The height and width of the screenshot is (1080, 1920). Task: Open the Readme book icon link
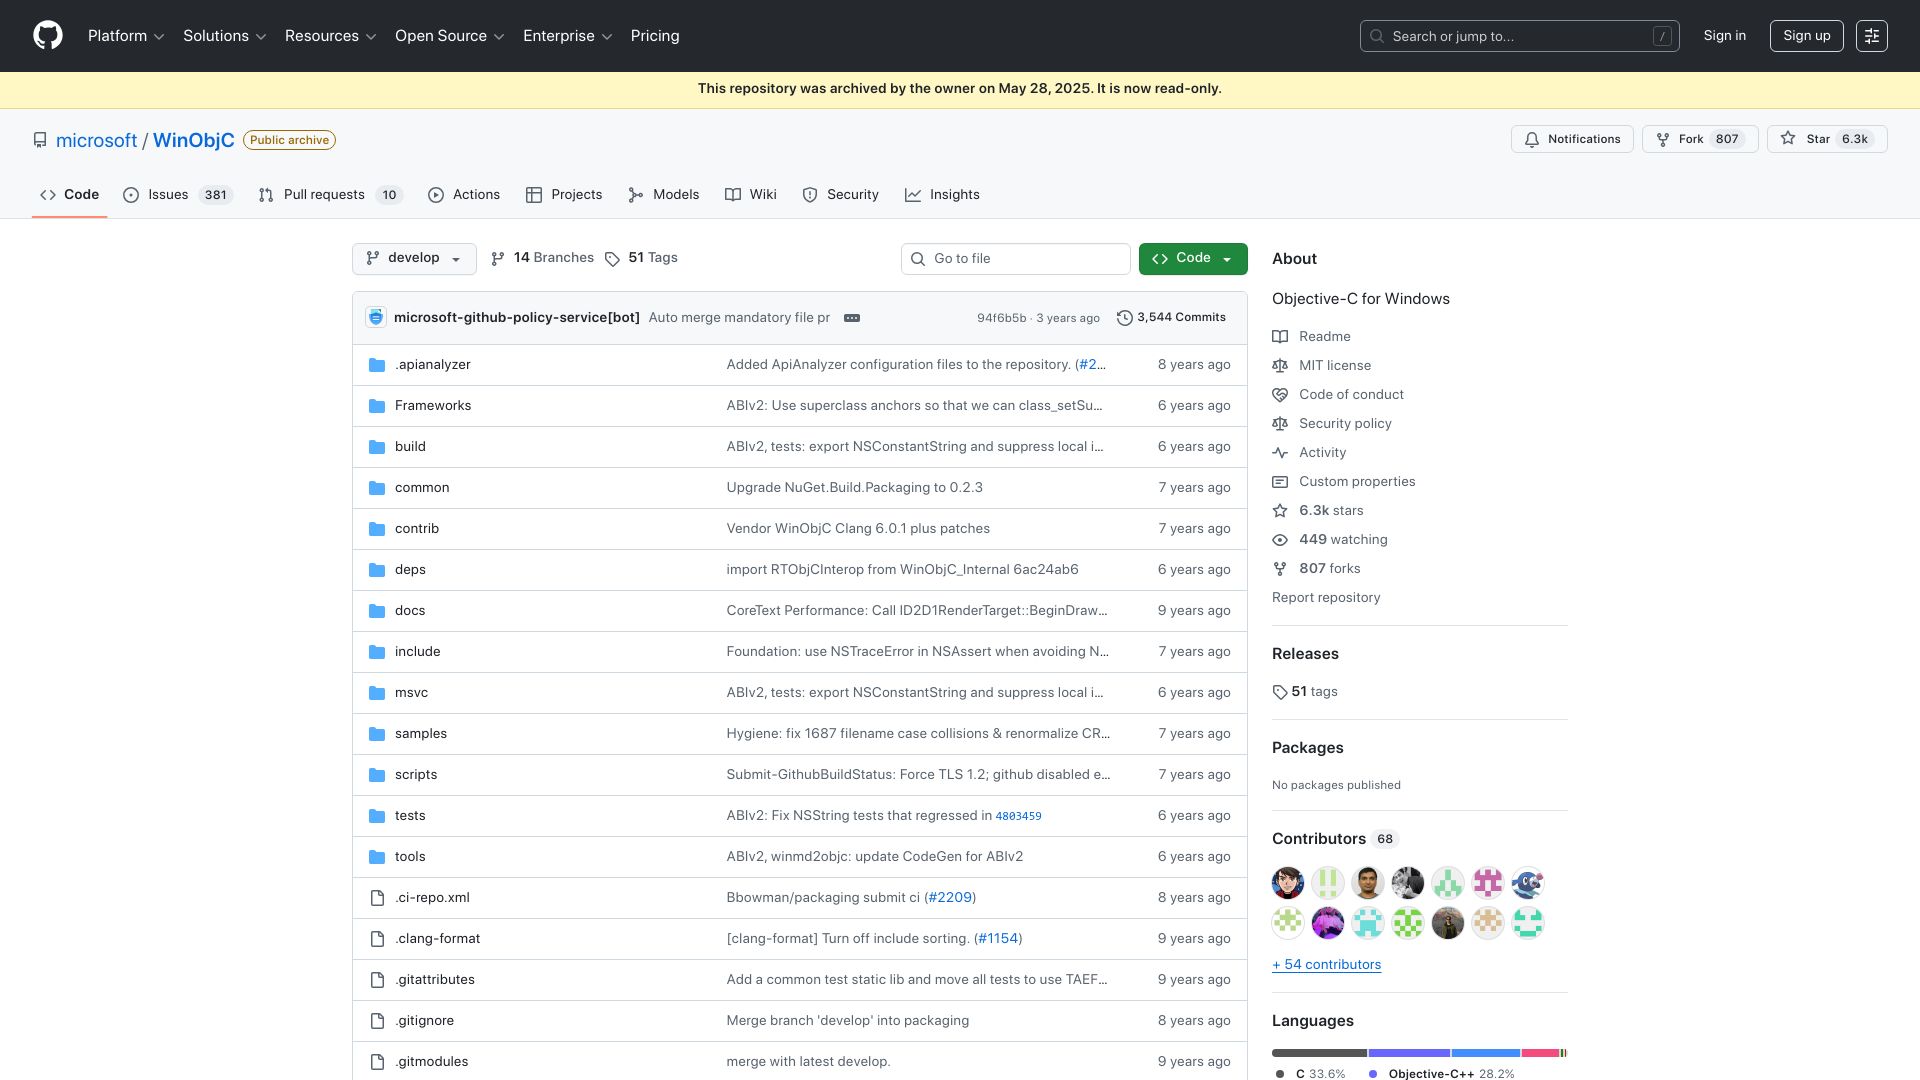1280,337
